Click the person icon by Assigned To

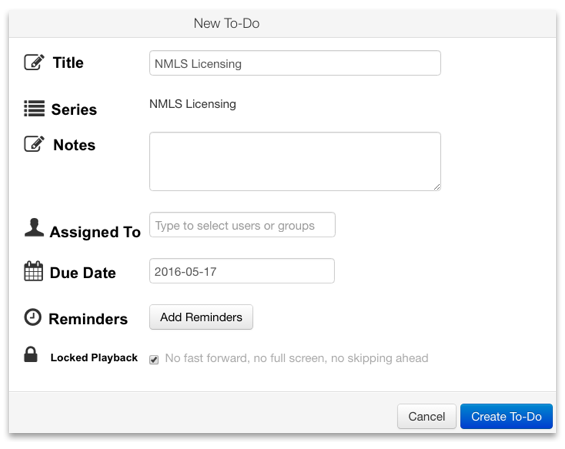coord(34,227)
